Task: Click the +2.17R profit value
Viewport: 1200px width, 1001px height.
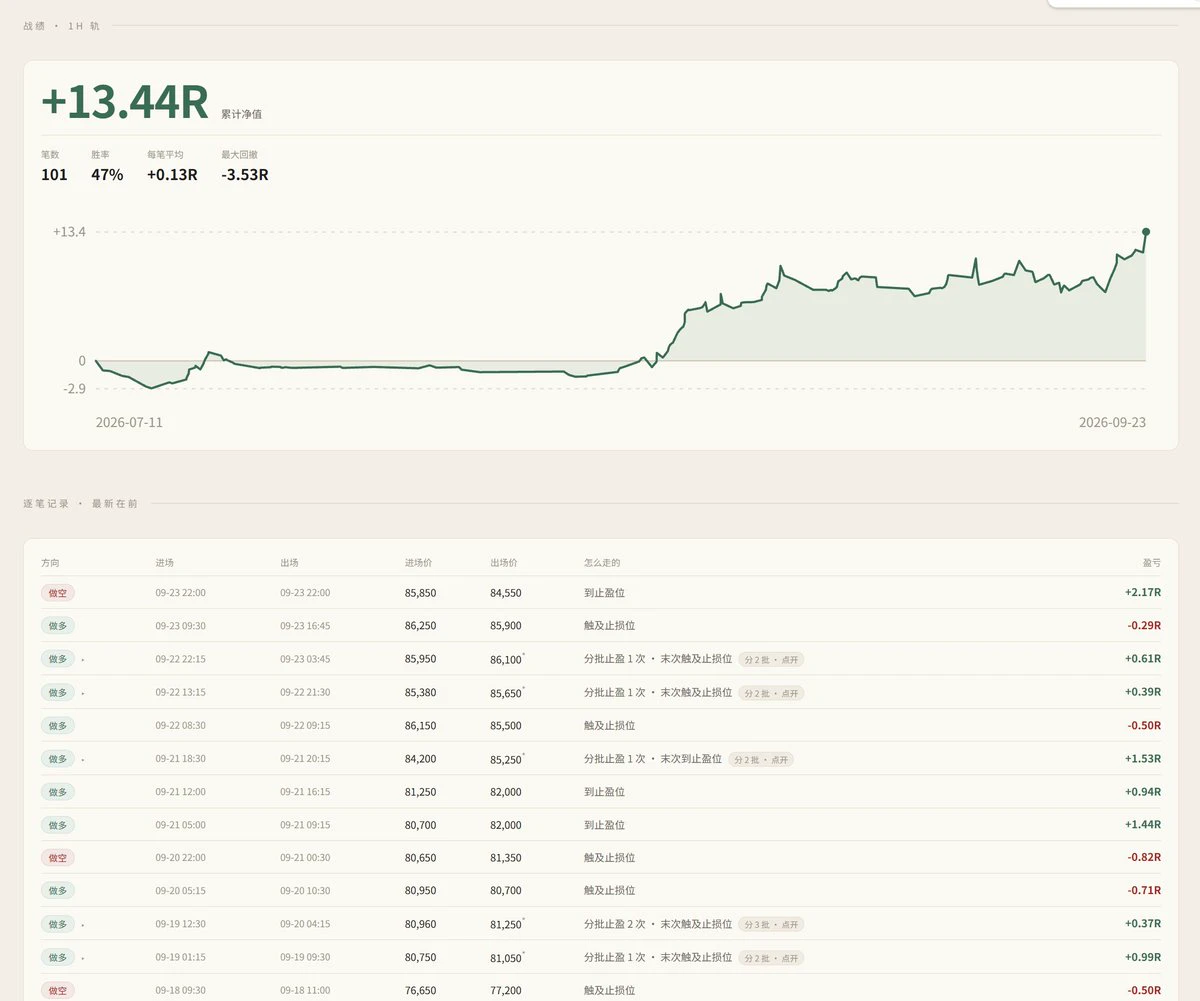Action: click(x=1143, y=593)
